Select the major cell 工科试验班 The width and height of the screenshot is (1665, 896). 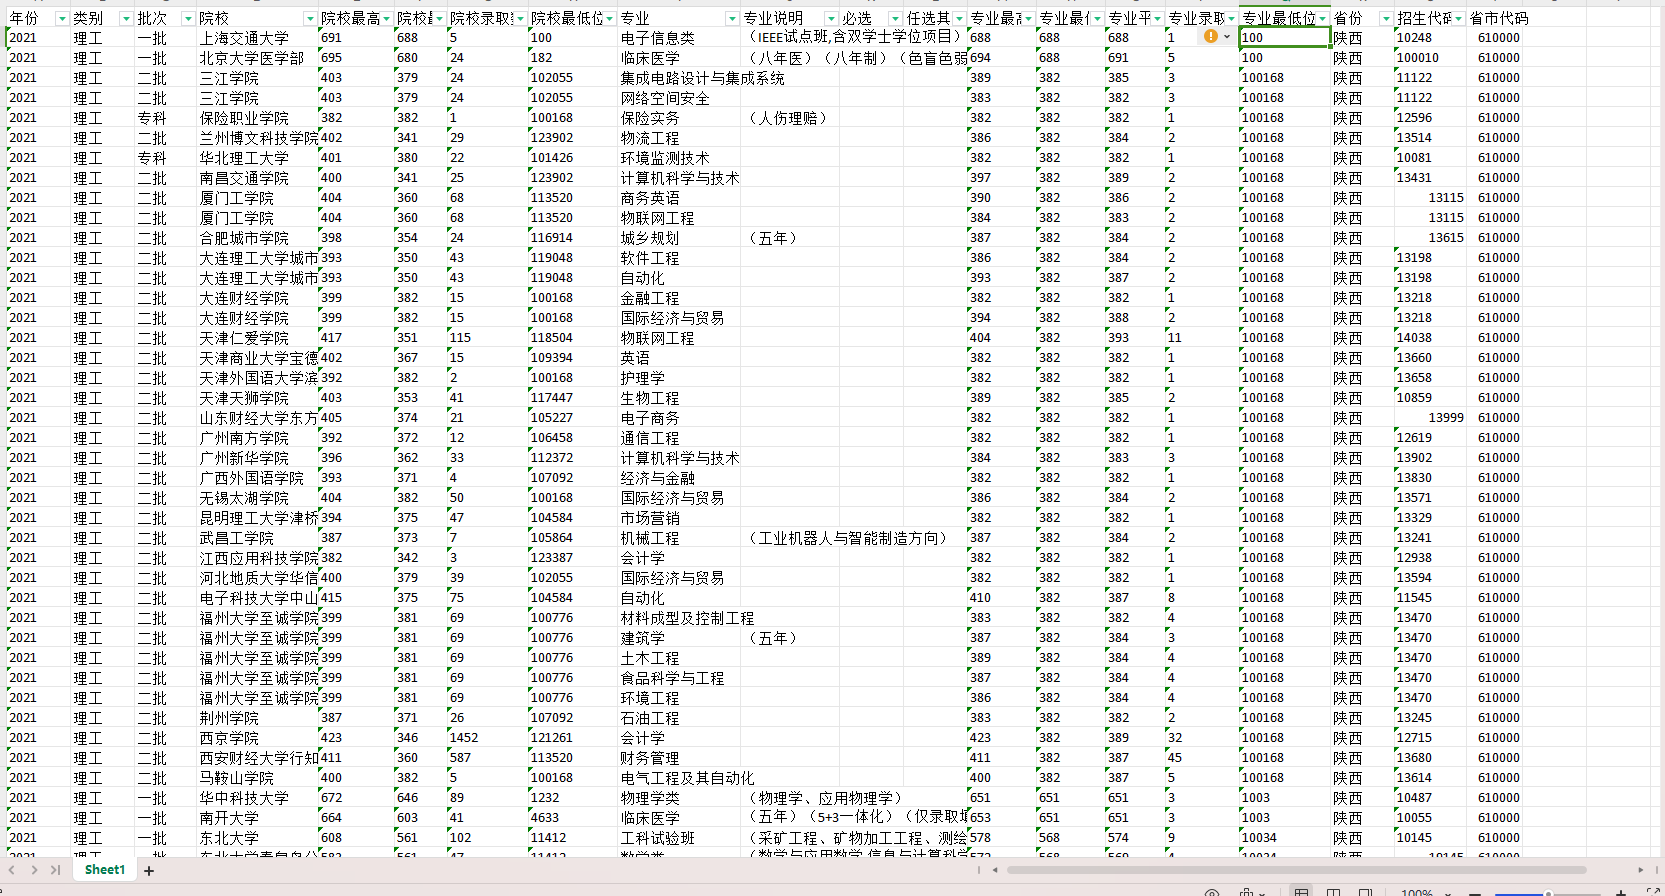click(679, 838)
